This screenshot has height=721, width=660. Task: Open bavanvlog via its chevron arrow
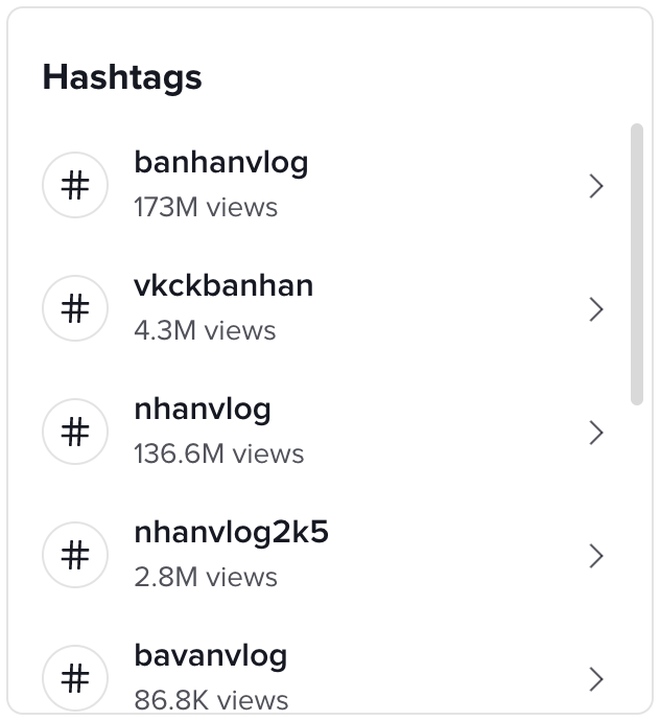pos(596,679)
